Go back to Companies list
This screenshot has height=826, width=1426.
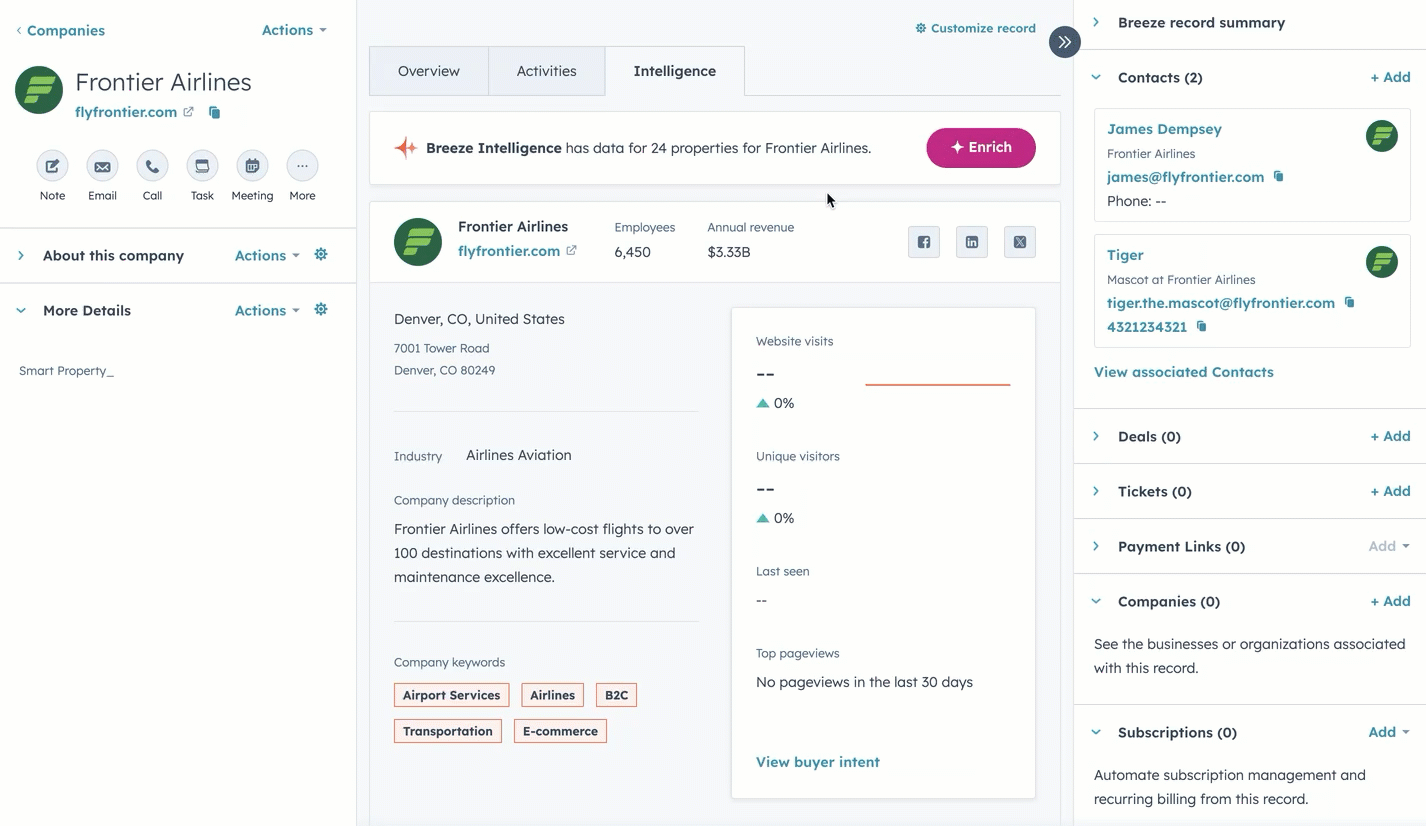[x=60, y=30]
